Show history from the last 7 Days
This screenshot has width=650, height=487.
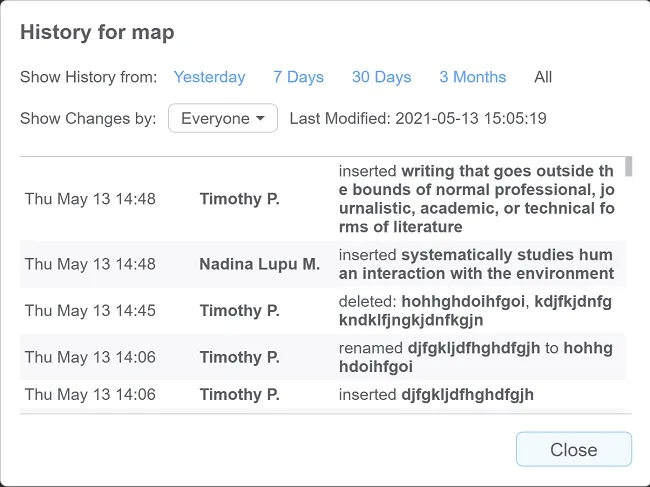(298, 77)
